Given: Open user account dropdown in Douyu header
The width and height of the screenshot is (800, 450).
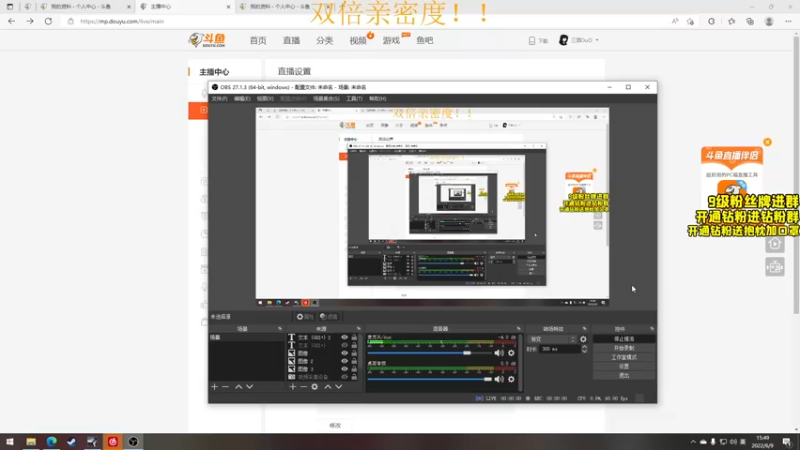Looking at the screenshot, I should (580, 40).
